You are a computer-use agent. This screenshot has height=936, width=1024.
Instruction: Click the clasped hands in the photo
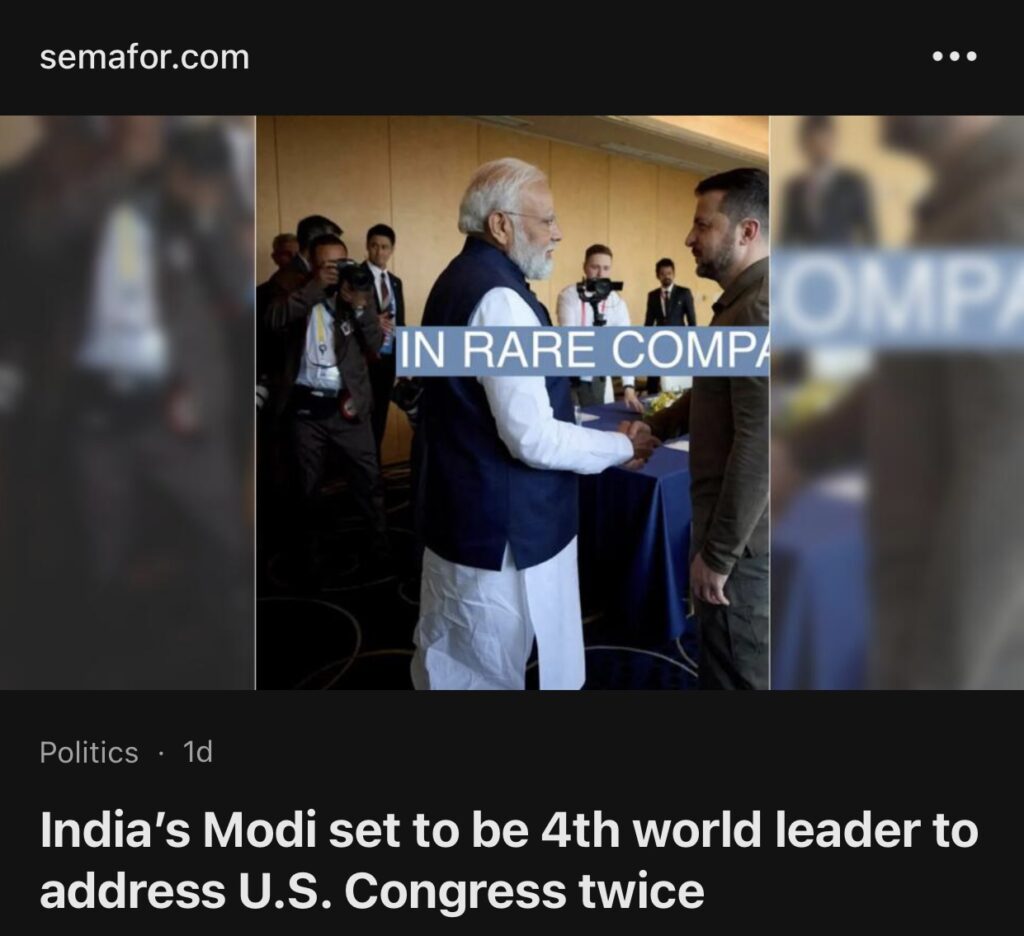click(x=639, y=445)
